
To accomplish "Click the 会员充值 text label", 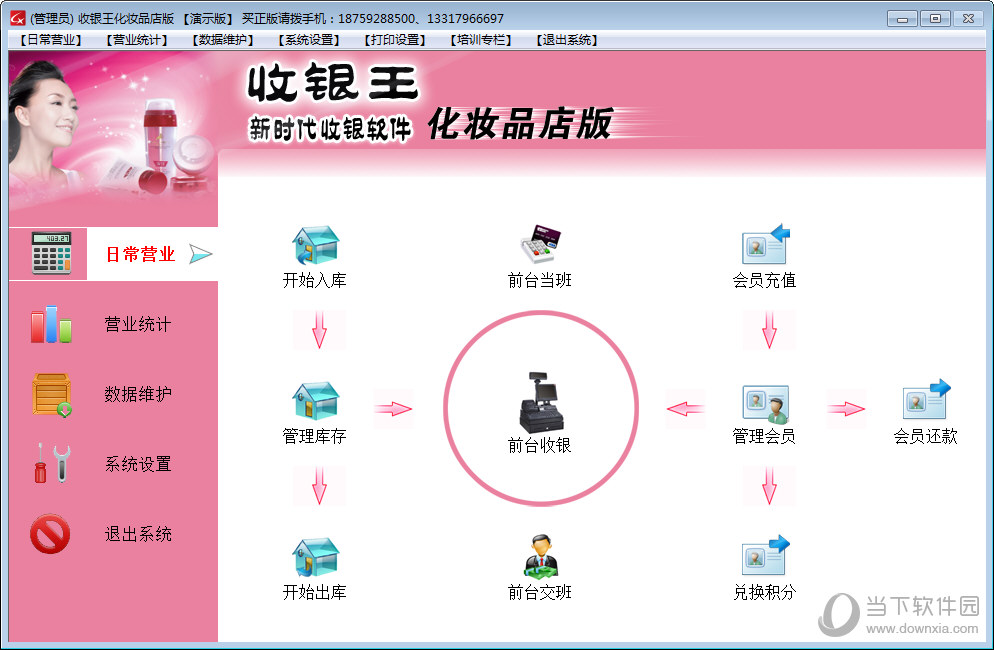I will 765,280.
